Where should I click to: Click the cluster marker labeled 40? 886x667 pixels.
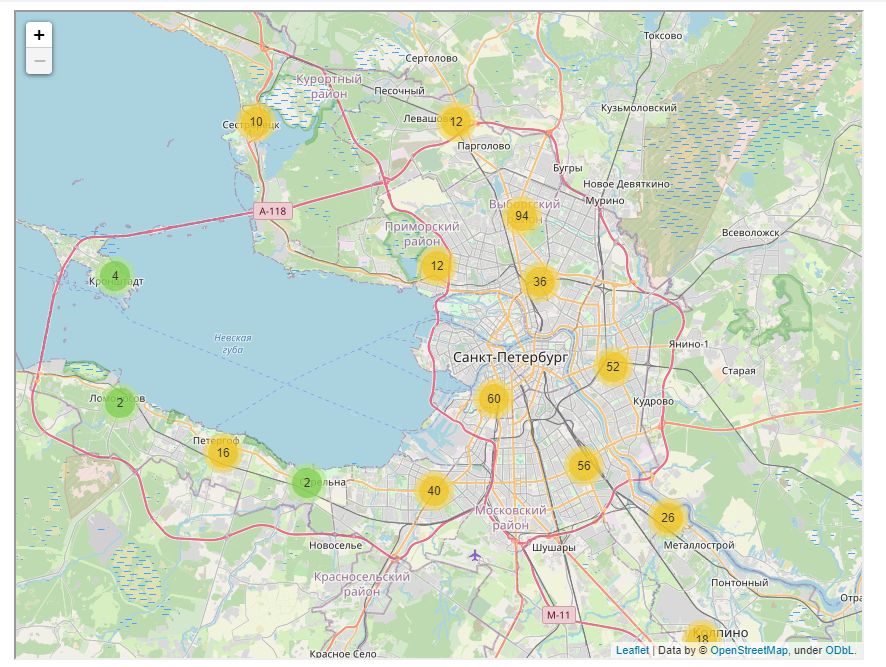[x=434, y=491]
